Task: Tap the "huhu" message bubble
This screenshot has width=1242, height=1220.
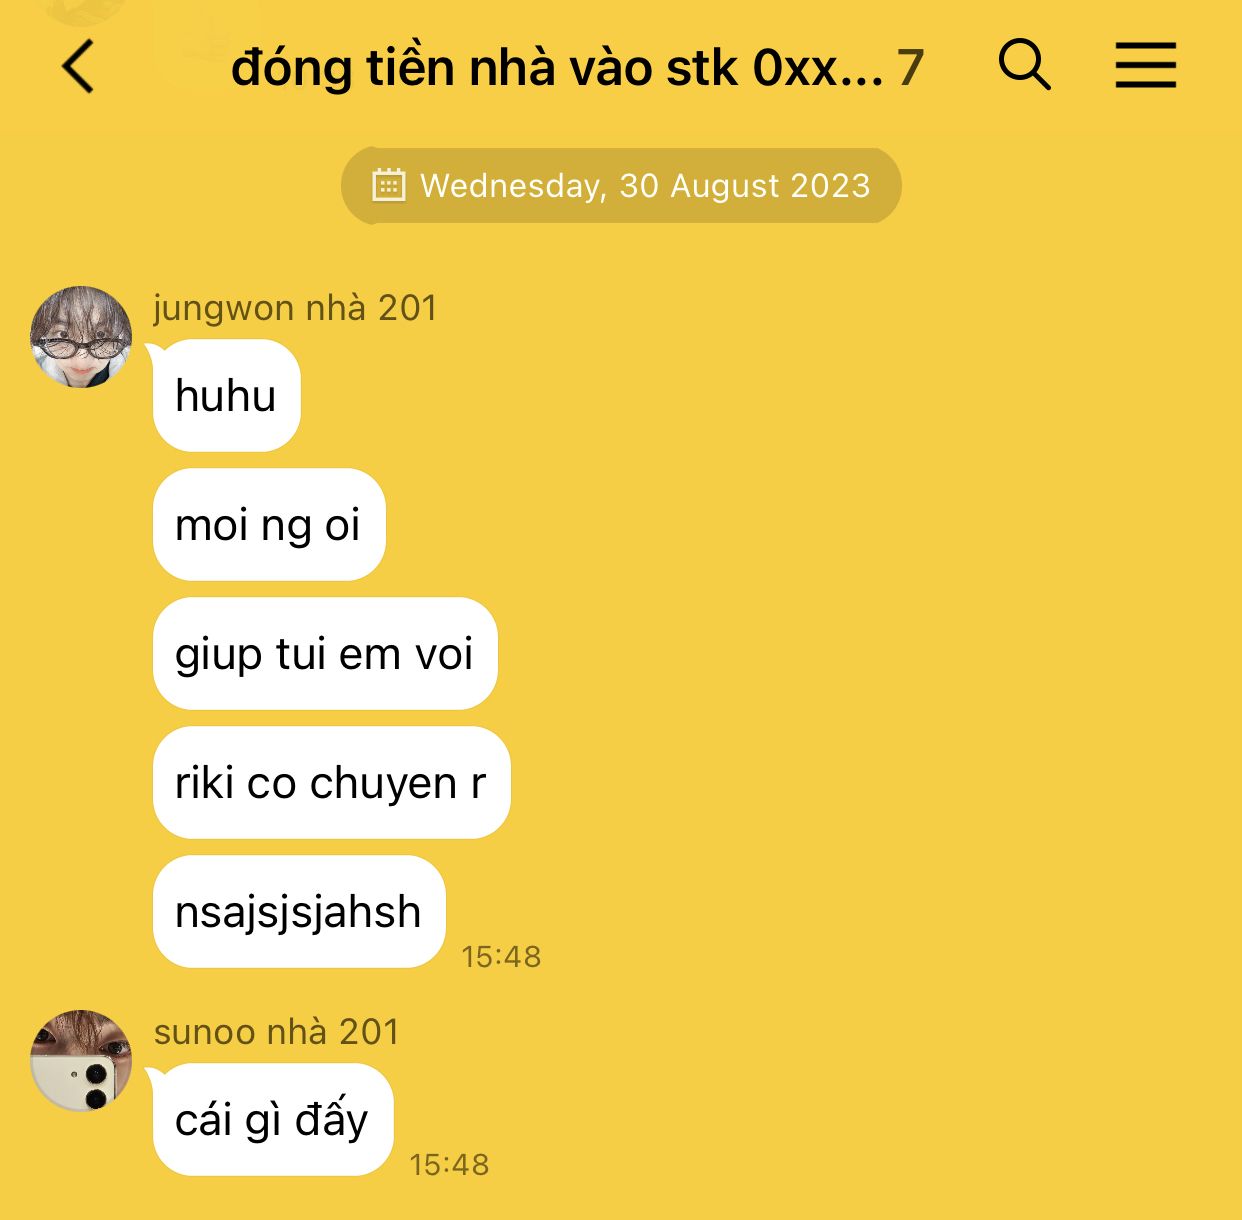Action: 227,396
